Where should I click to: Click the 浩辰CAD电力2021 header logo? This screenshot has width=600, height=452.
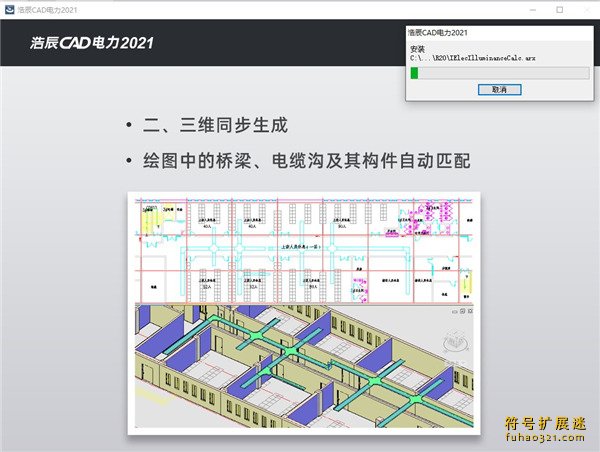[92, 43]
